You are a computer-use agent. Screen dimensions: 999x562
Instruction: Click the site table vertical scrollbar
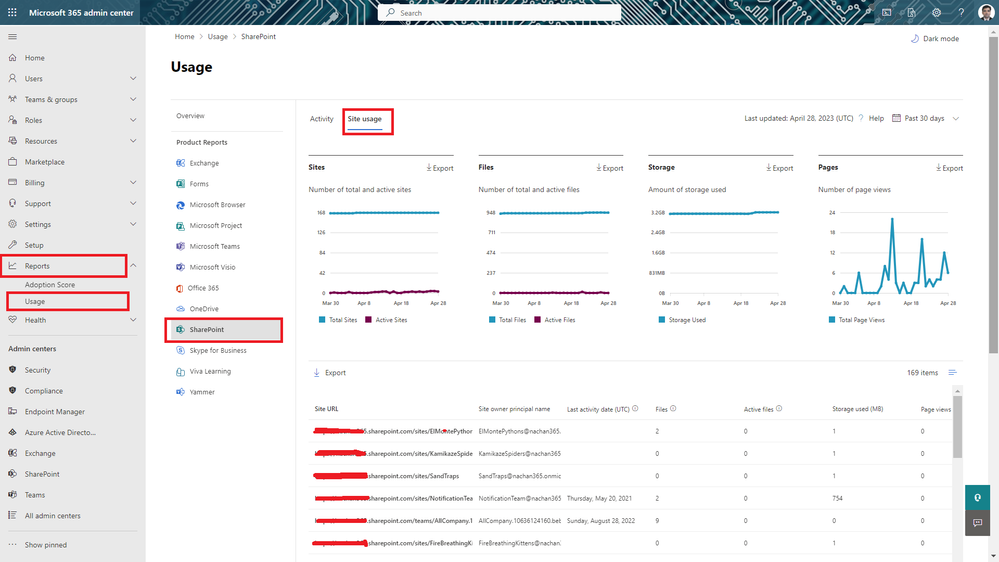click(x=958, y=426)
